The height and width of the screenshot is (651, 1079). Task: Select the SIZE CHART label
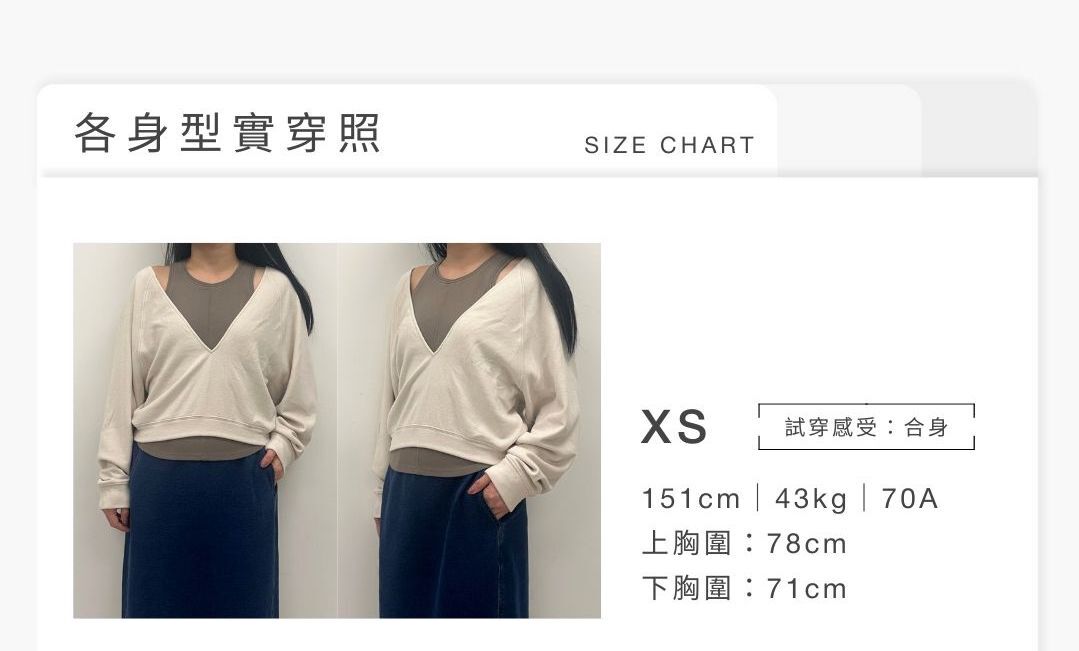(670, 145)
